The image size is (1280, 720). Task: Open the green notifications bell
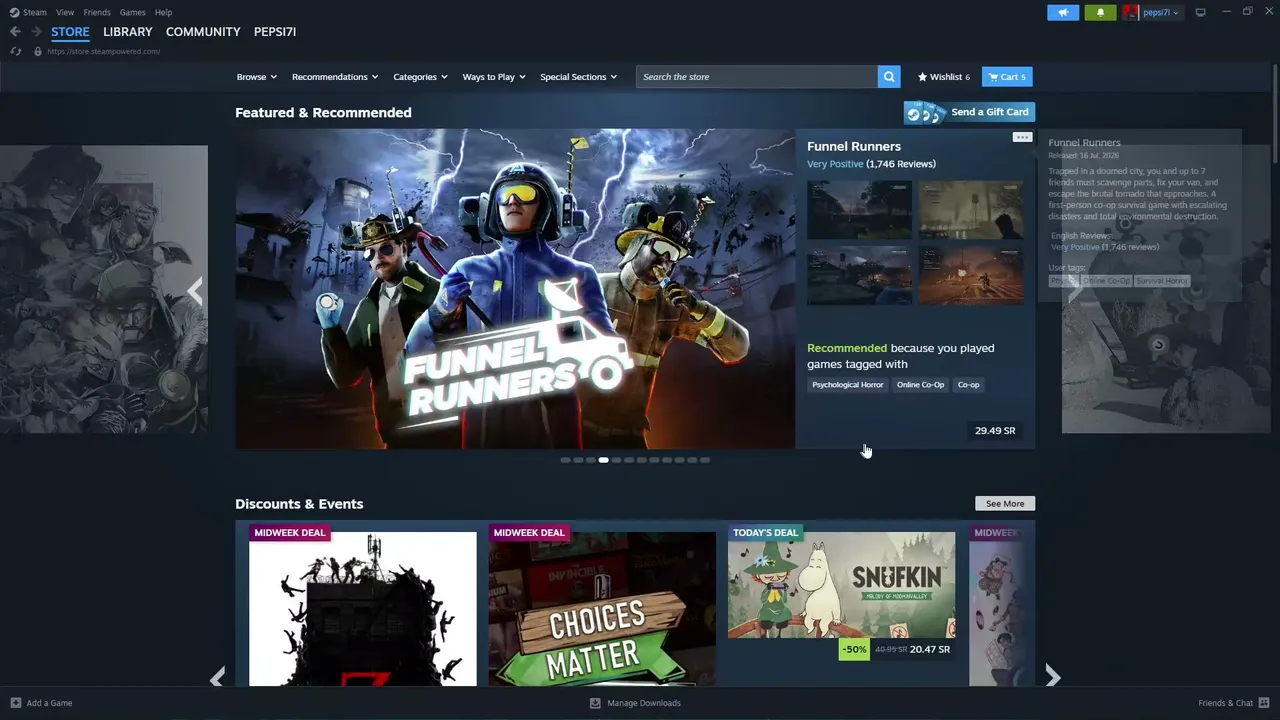(1101, 12)
